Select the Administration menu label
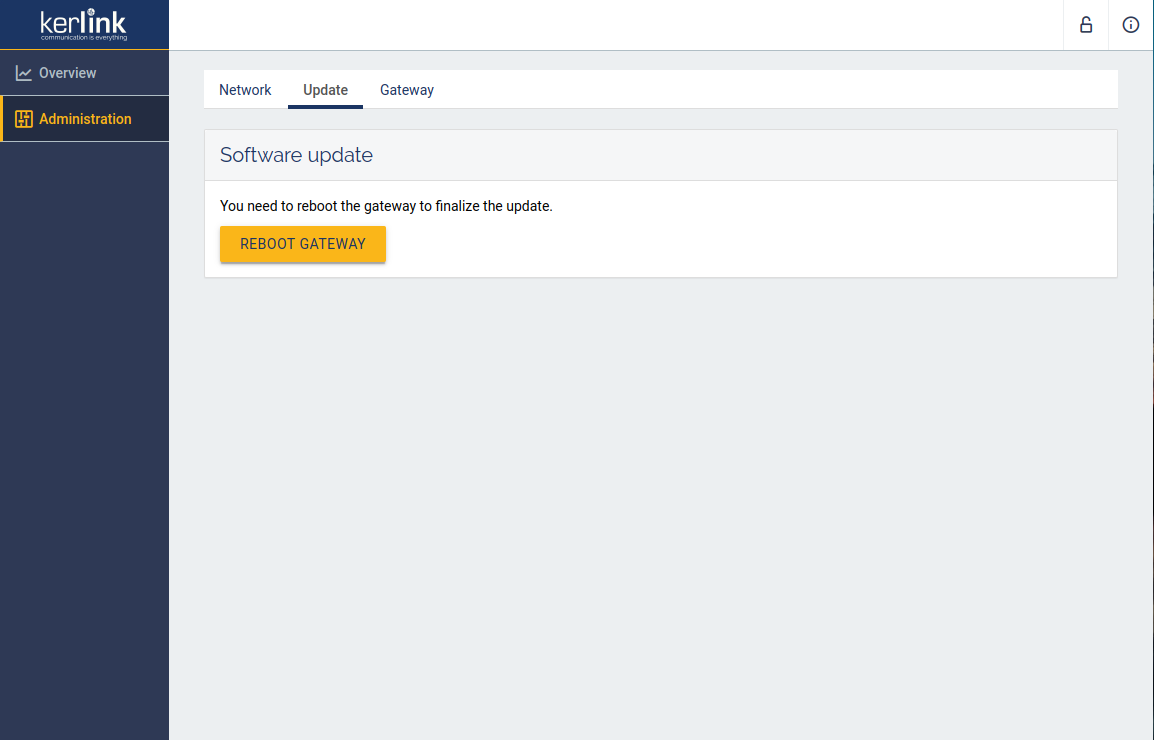The height and width of the screenshot is (740, 1154). click(85, 119)
